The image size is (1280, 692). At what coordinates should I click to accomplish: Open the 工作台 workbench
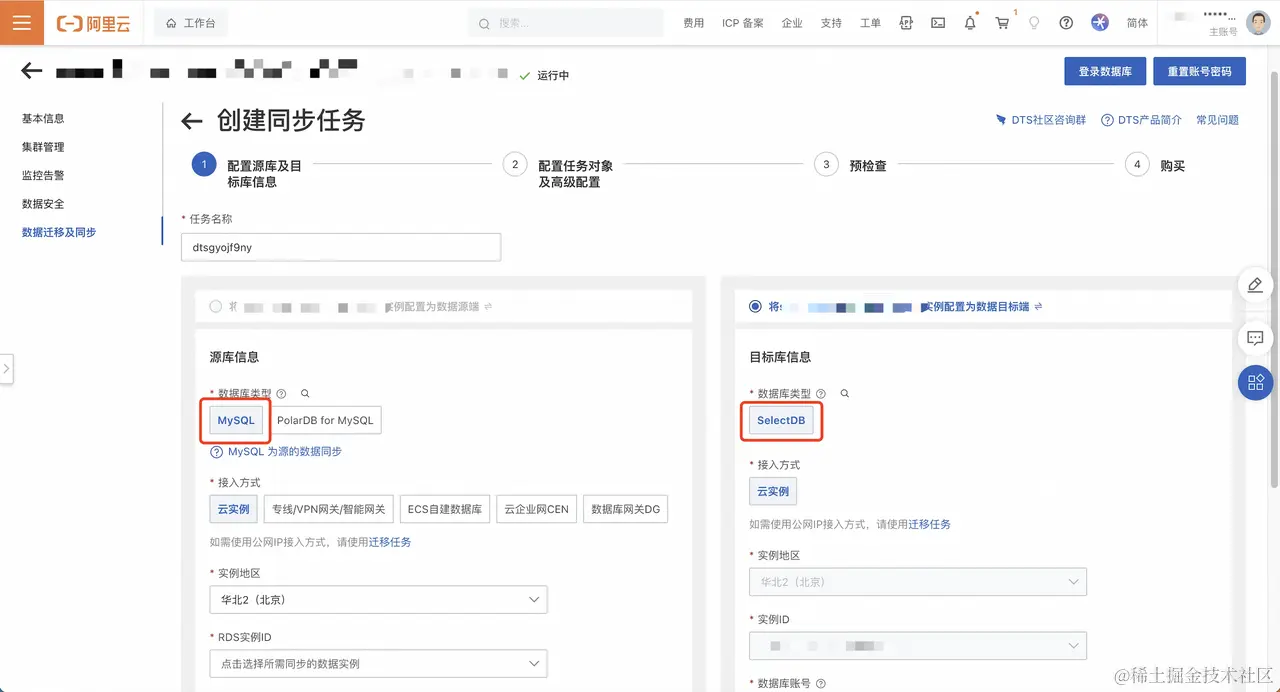pos(191,23)
